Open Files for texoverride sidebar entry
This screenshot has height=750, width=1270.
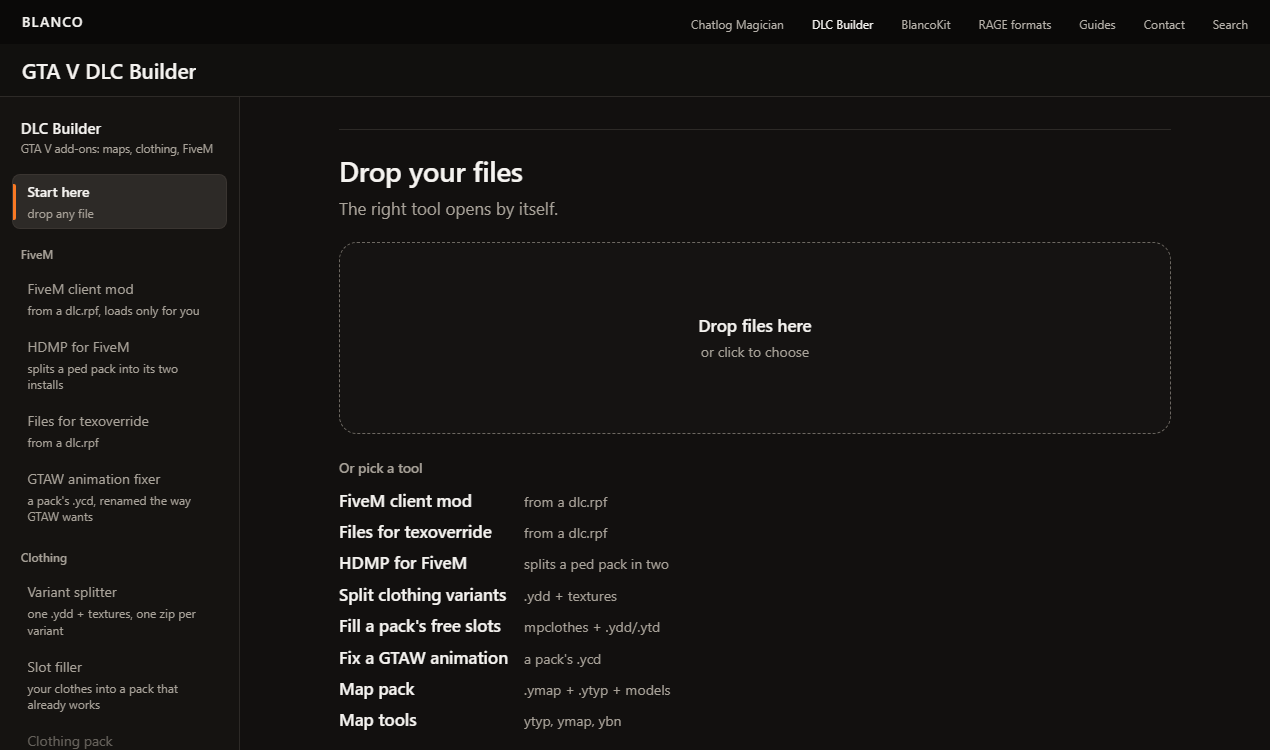(120, 431)
